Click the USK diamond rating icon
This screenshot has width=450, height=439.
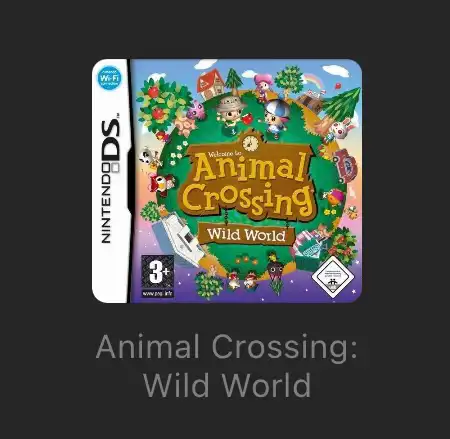click(332, 274)
